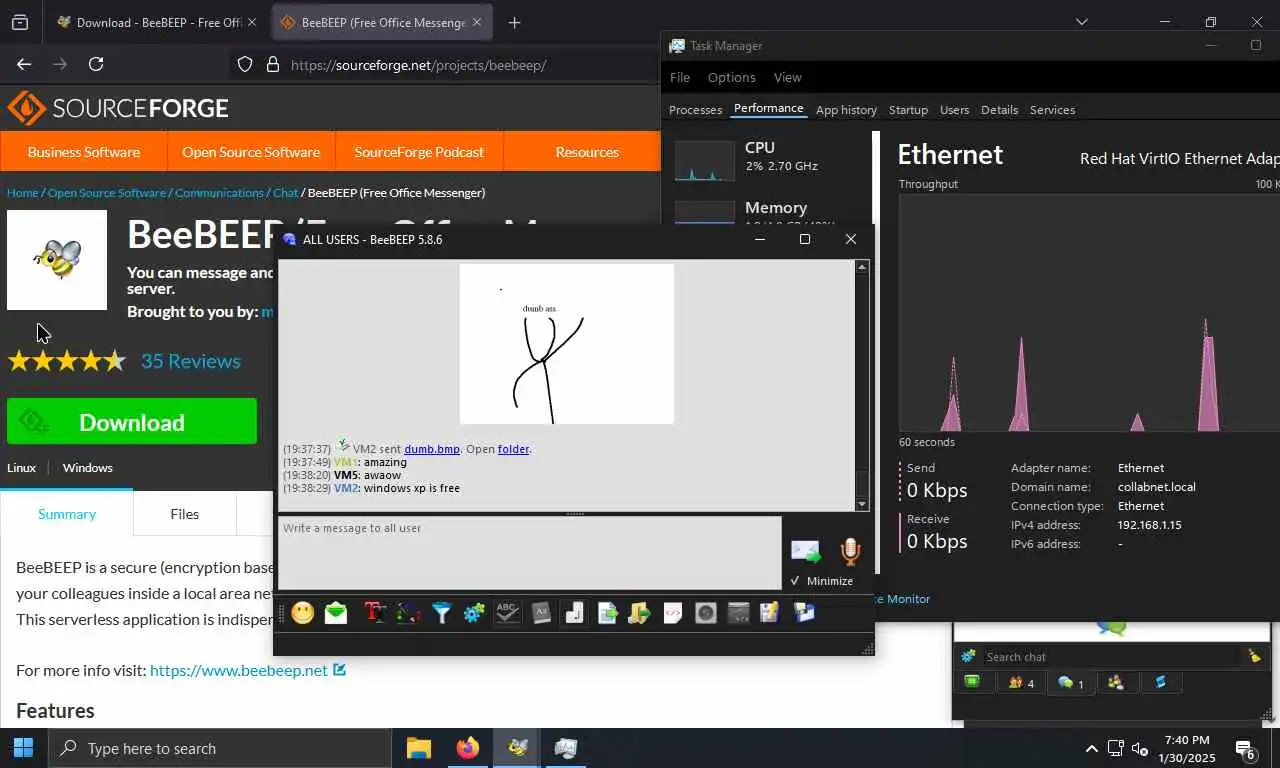Open the folder link in chat

513,449
